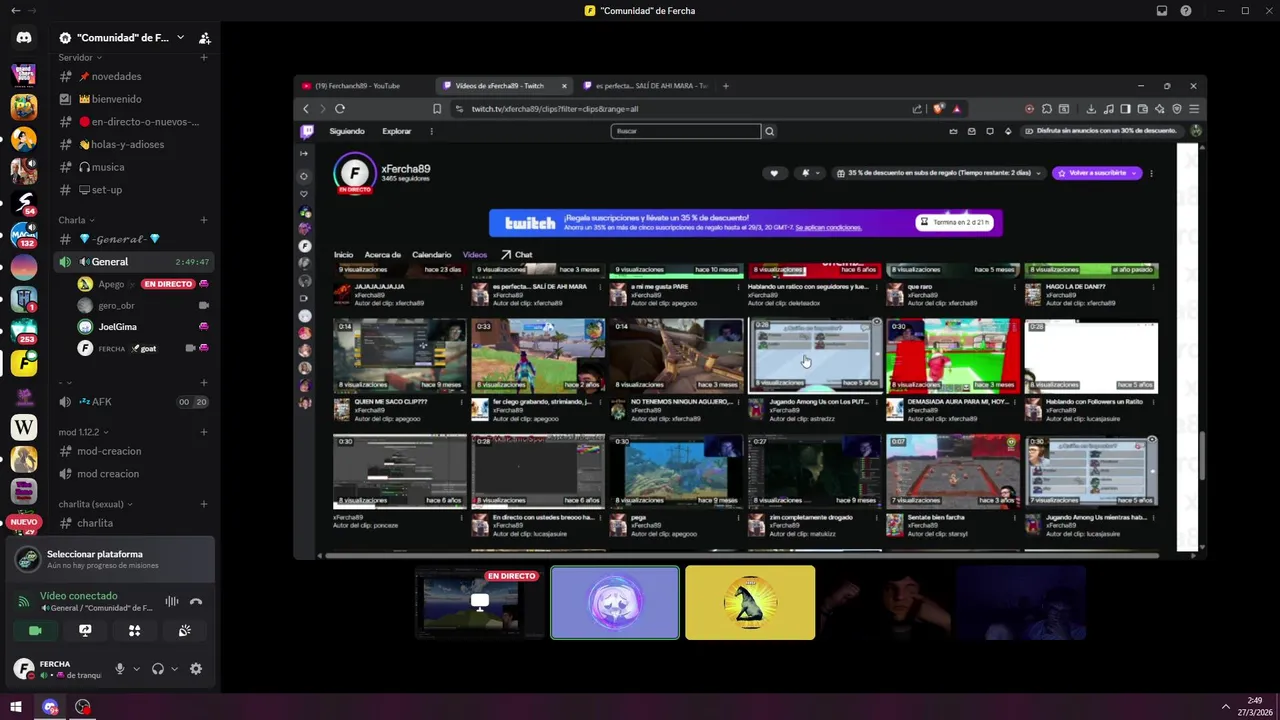Select Apego's EN DIRECTO stream tile

480,602
